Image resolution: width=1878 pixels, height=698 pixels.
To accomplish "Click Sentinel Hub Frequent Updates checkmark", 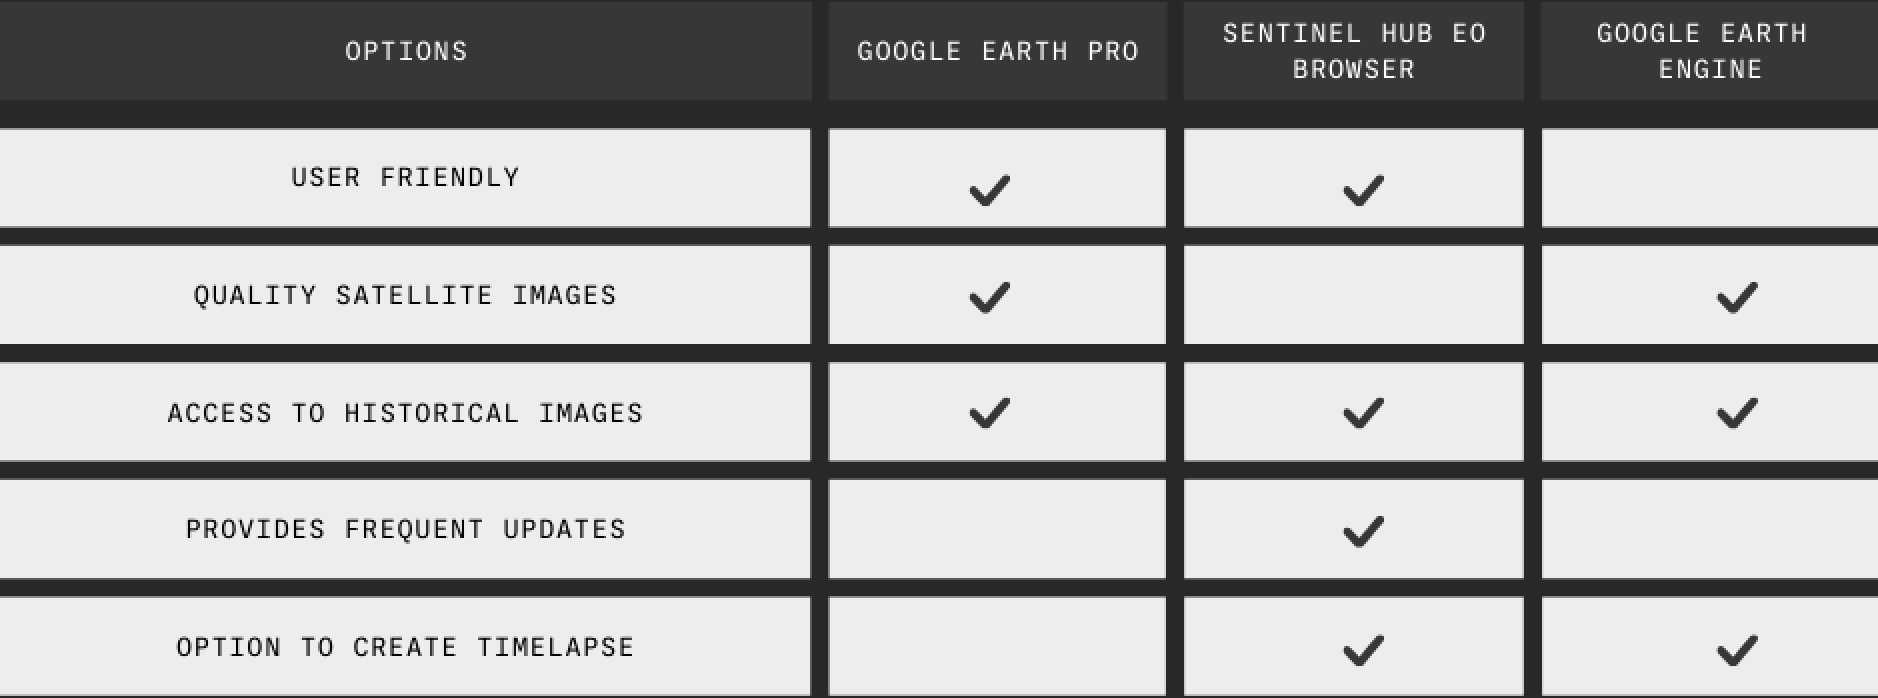I will click(1363, 531).
